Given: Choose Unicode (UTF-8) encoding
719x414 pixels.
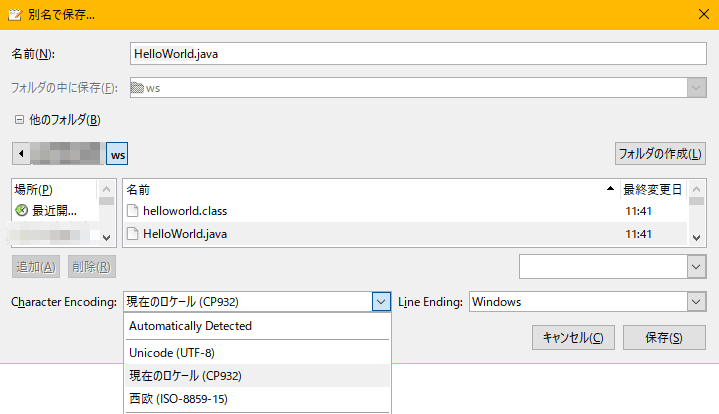Looking at the screenshot, I should [172, 353].
